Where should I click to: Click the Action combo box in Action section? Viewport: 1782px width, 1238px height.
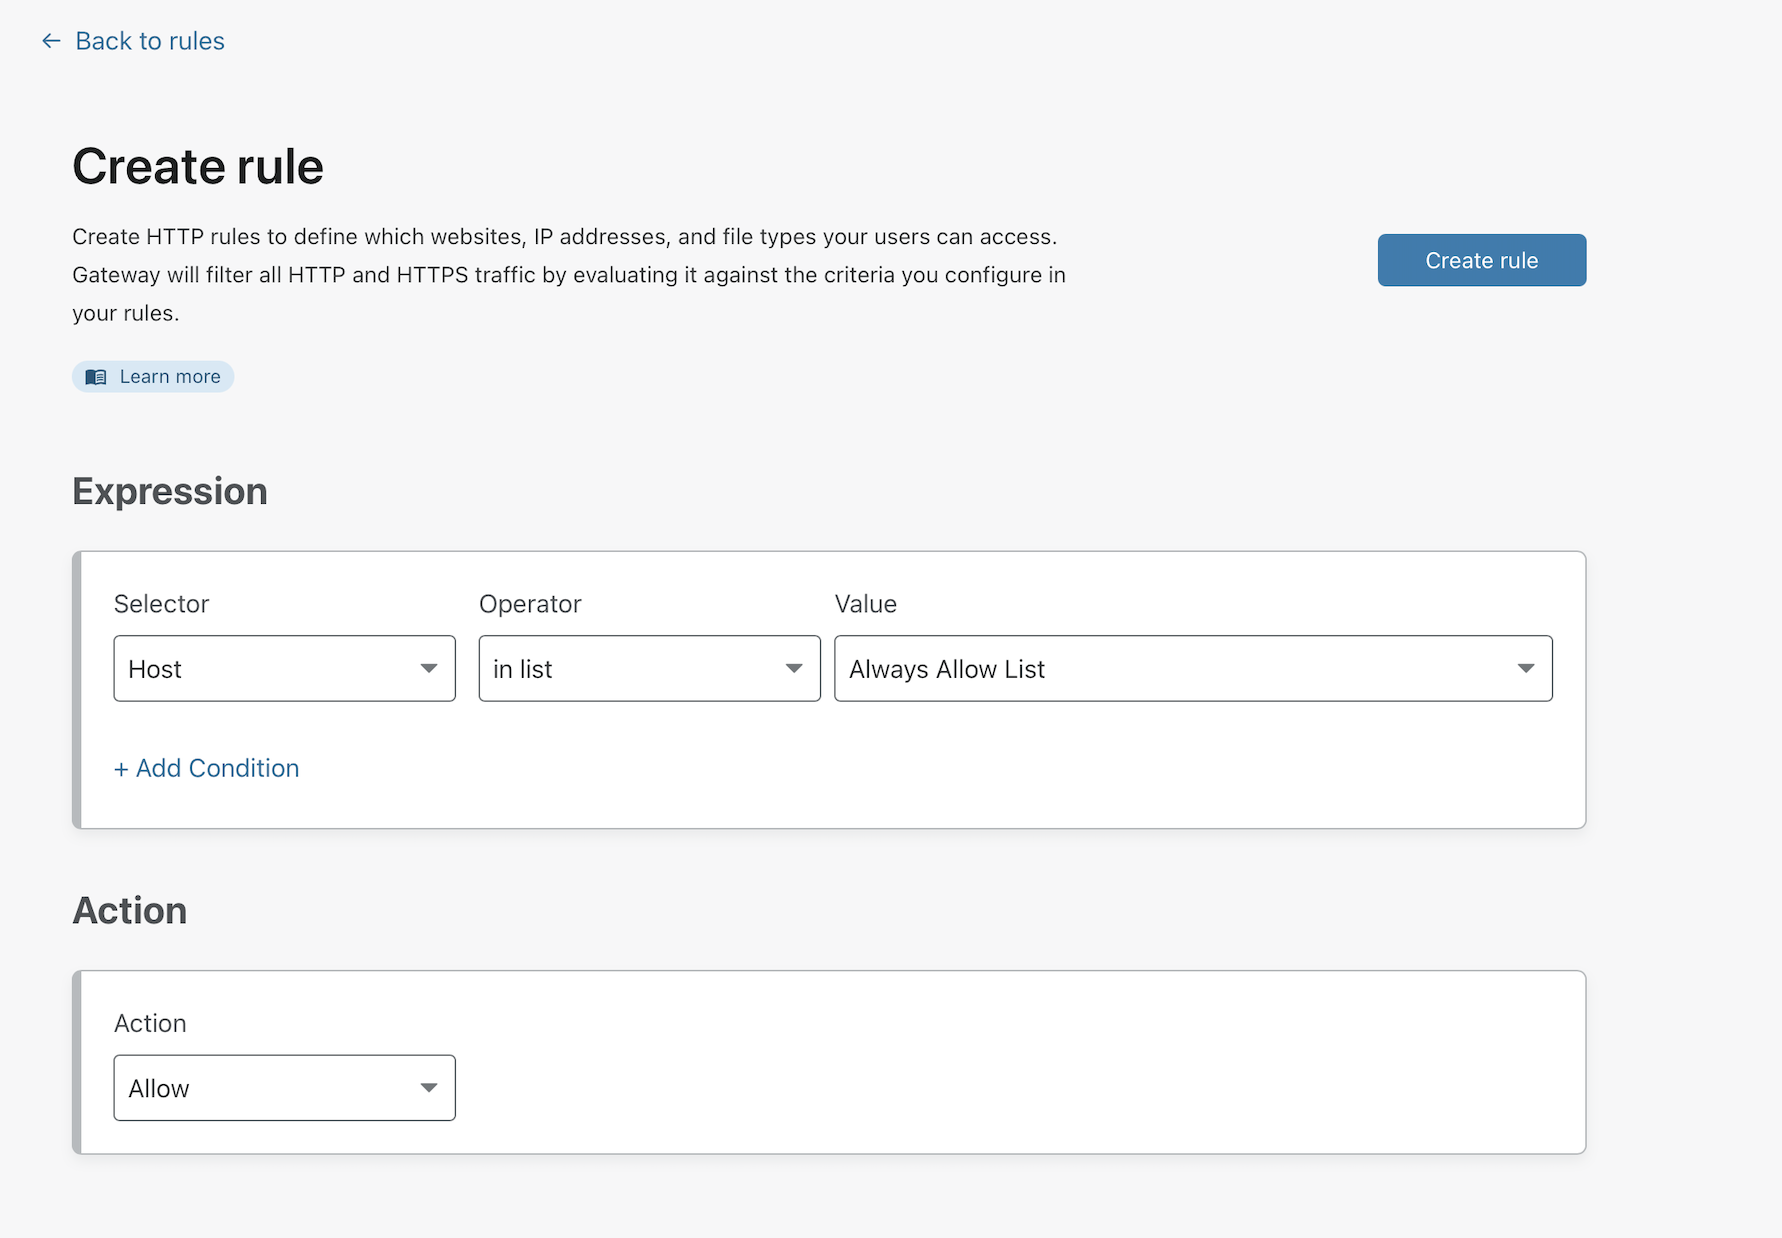284,1087
